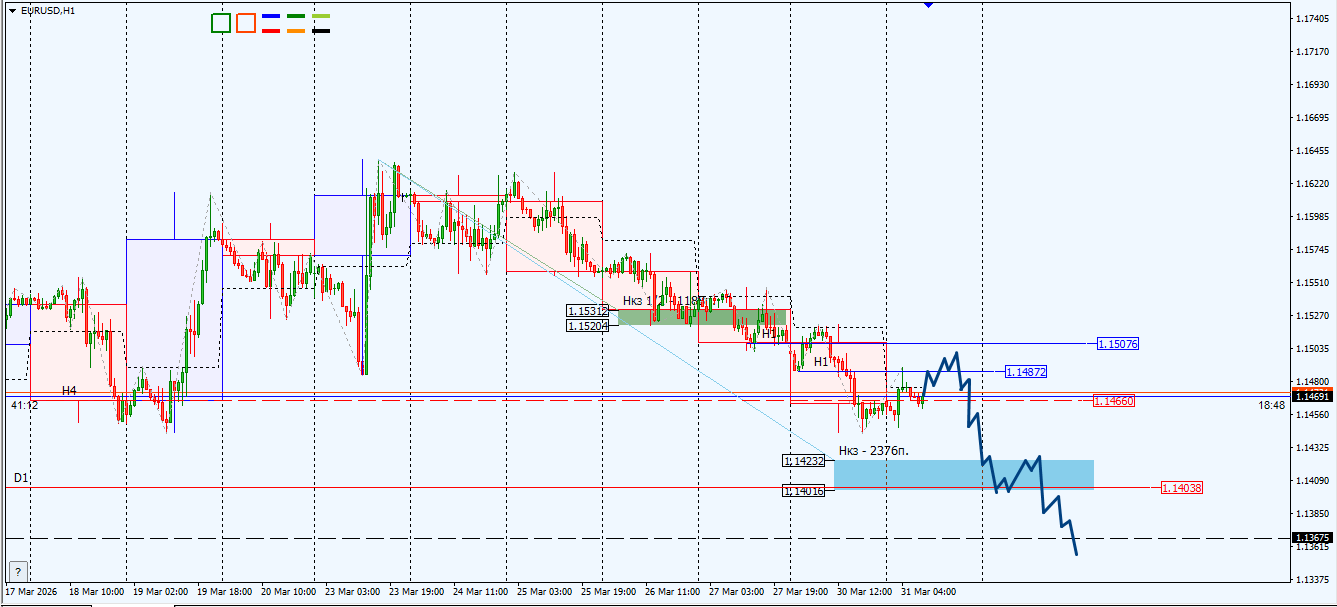
Task: Select the green rectangle drawing tool
Action: pos(221,22)
